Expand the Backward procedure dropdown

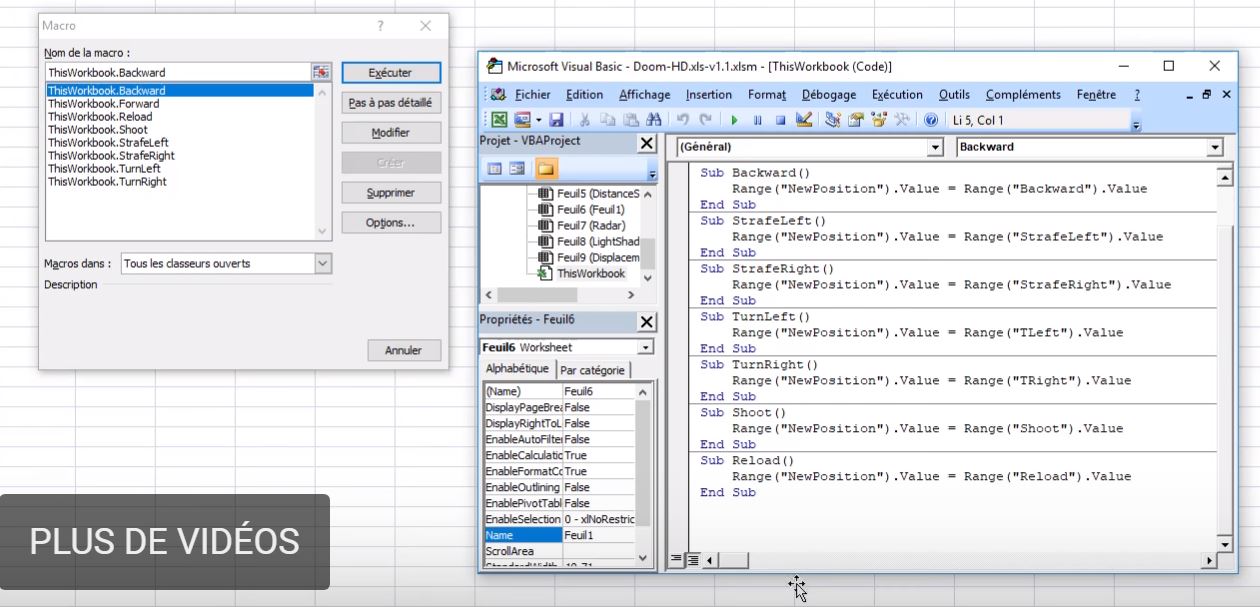[x=1215, y=147]
